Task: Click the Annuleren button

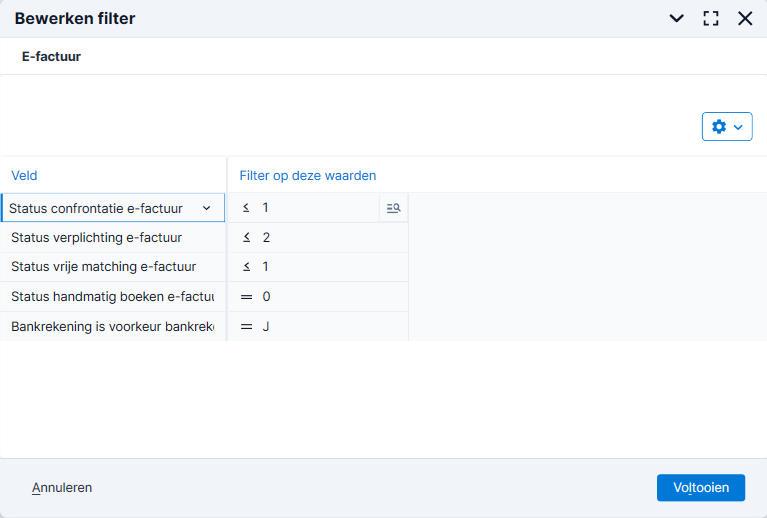Action: tap(62, 488)
